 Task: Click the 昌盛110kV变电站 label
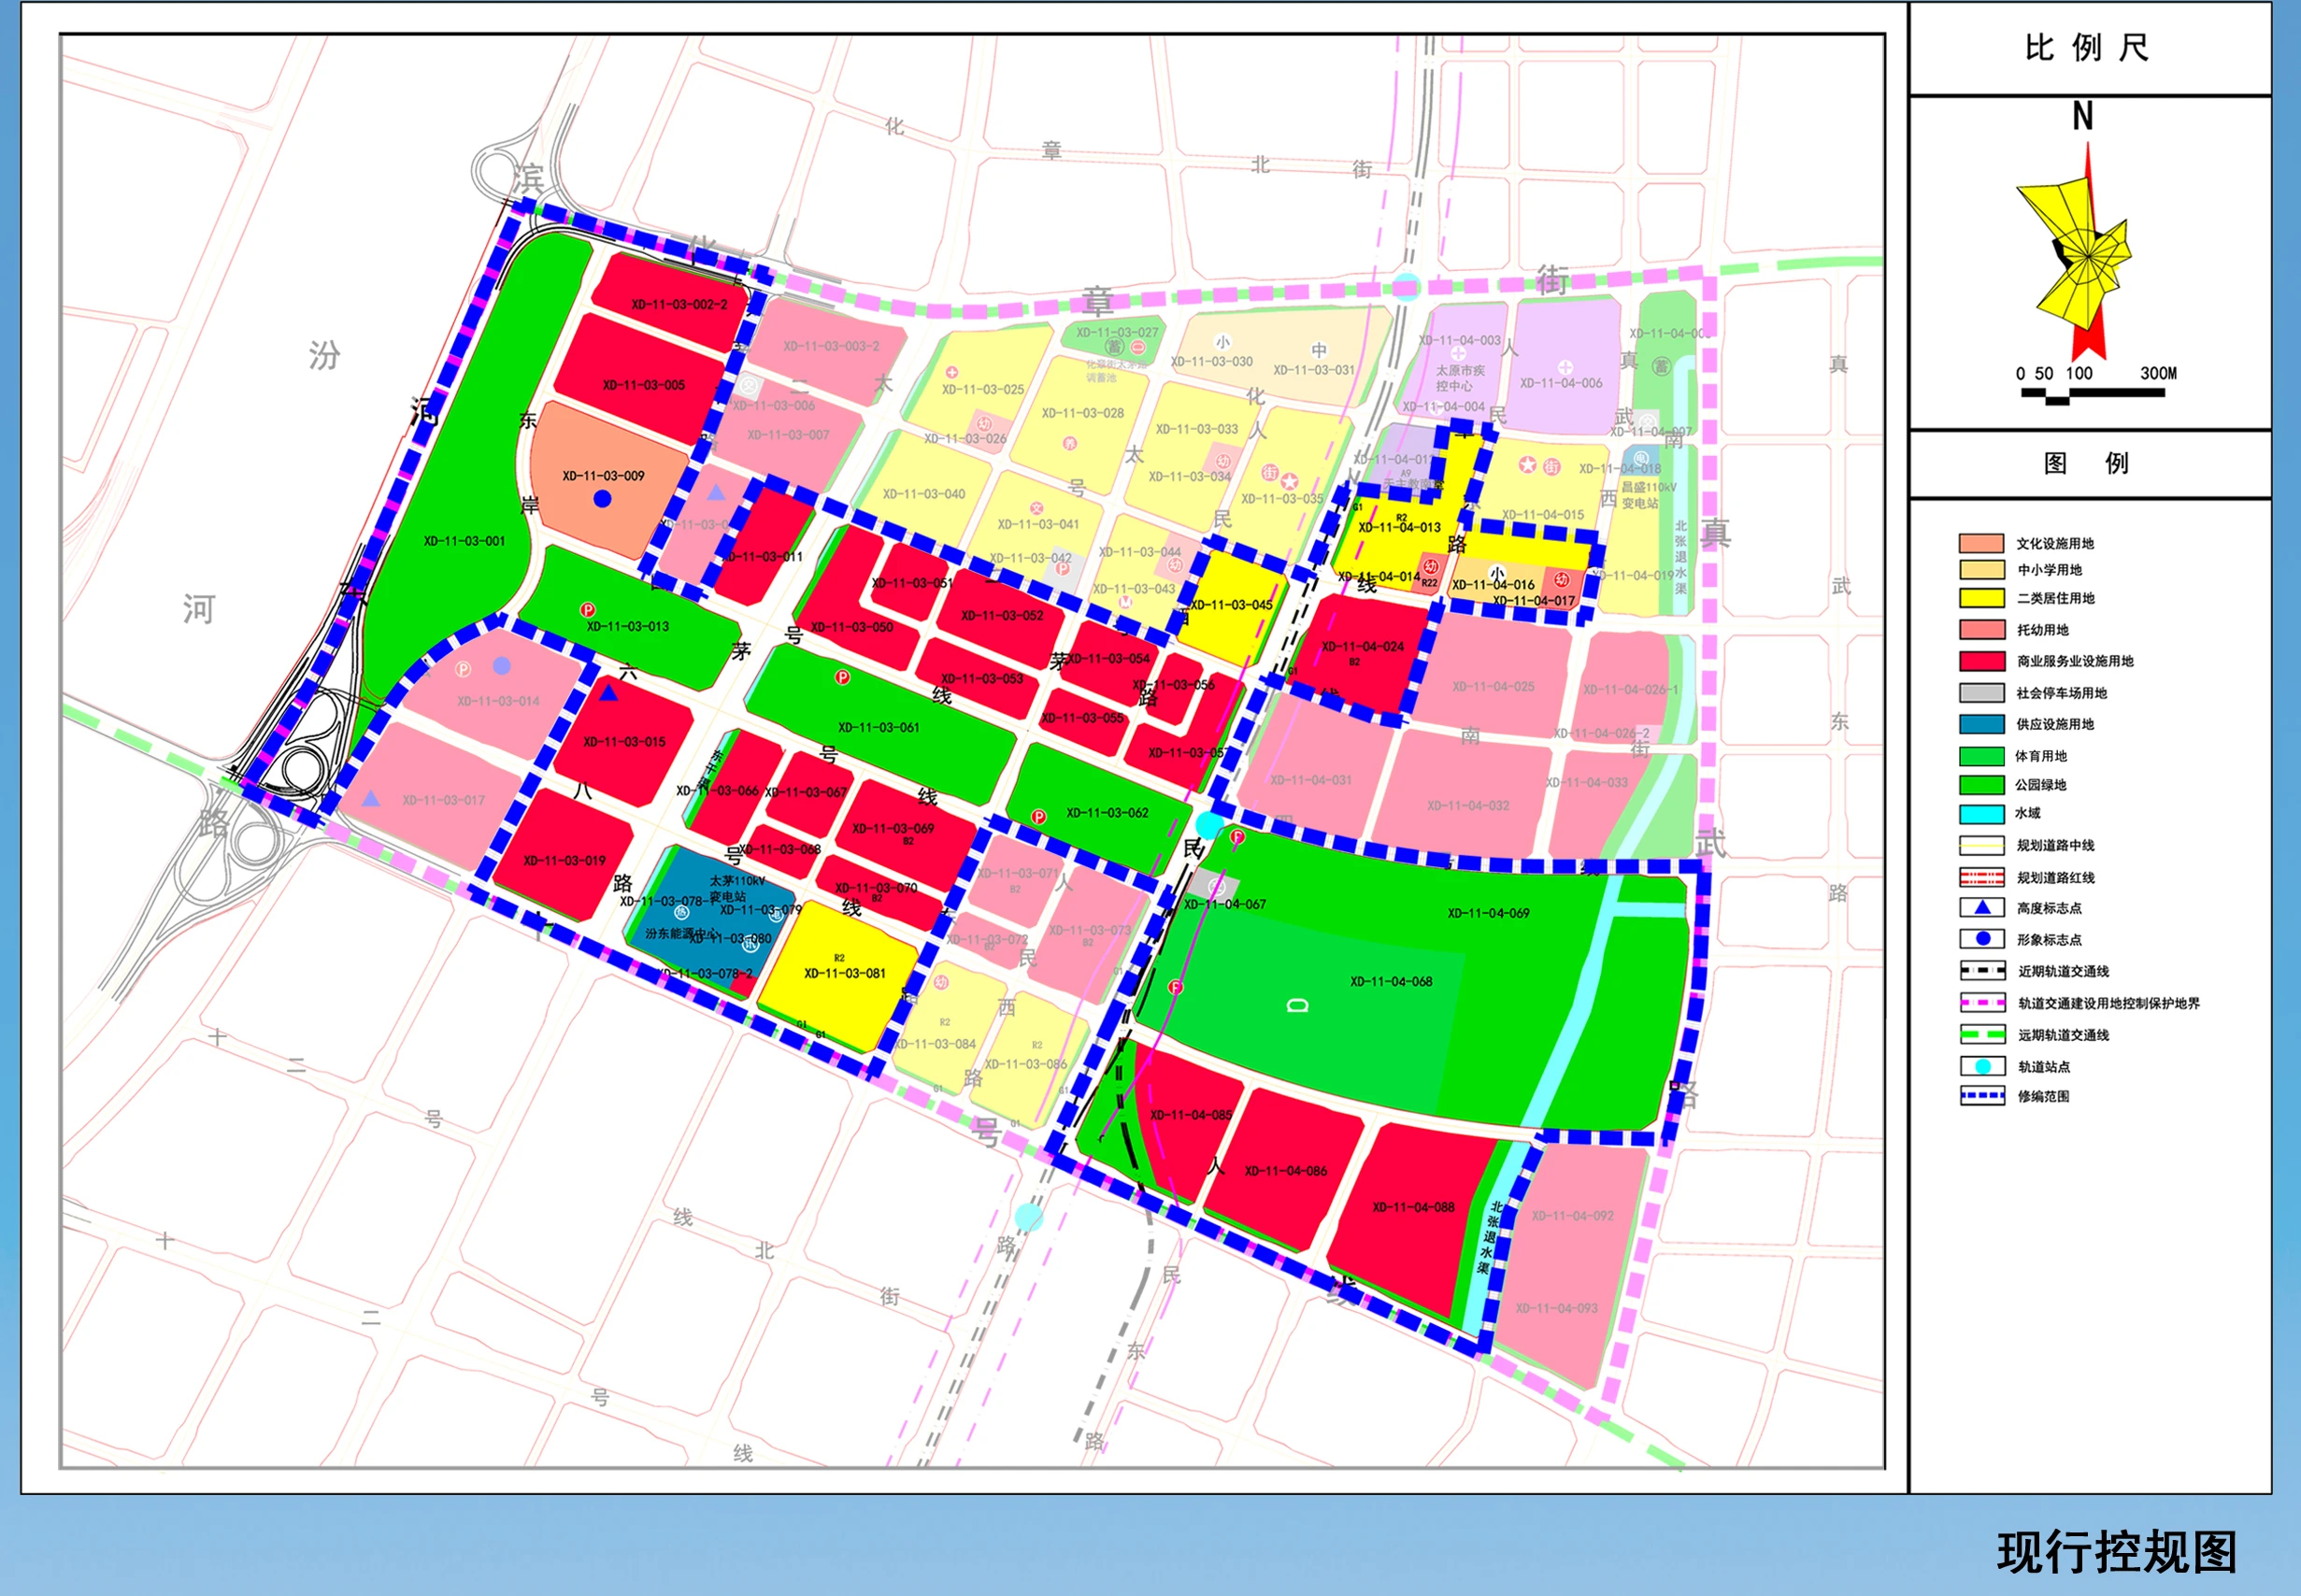[x=1648, y=495]
